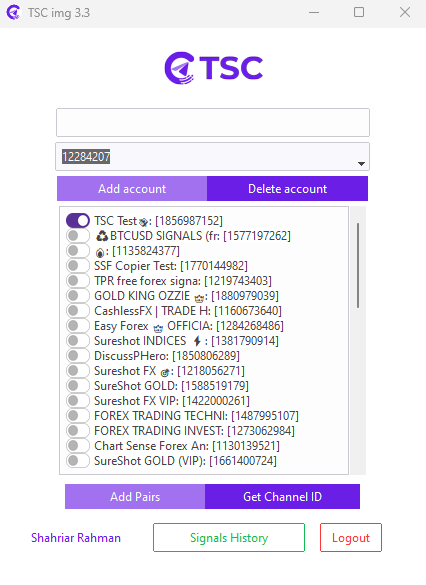Click the account combo box showing 12284207
Screen dimensions: 426x585
(x=213, y=156)
